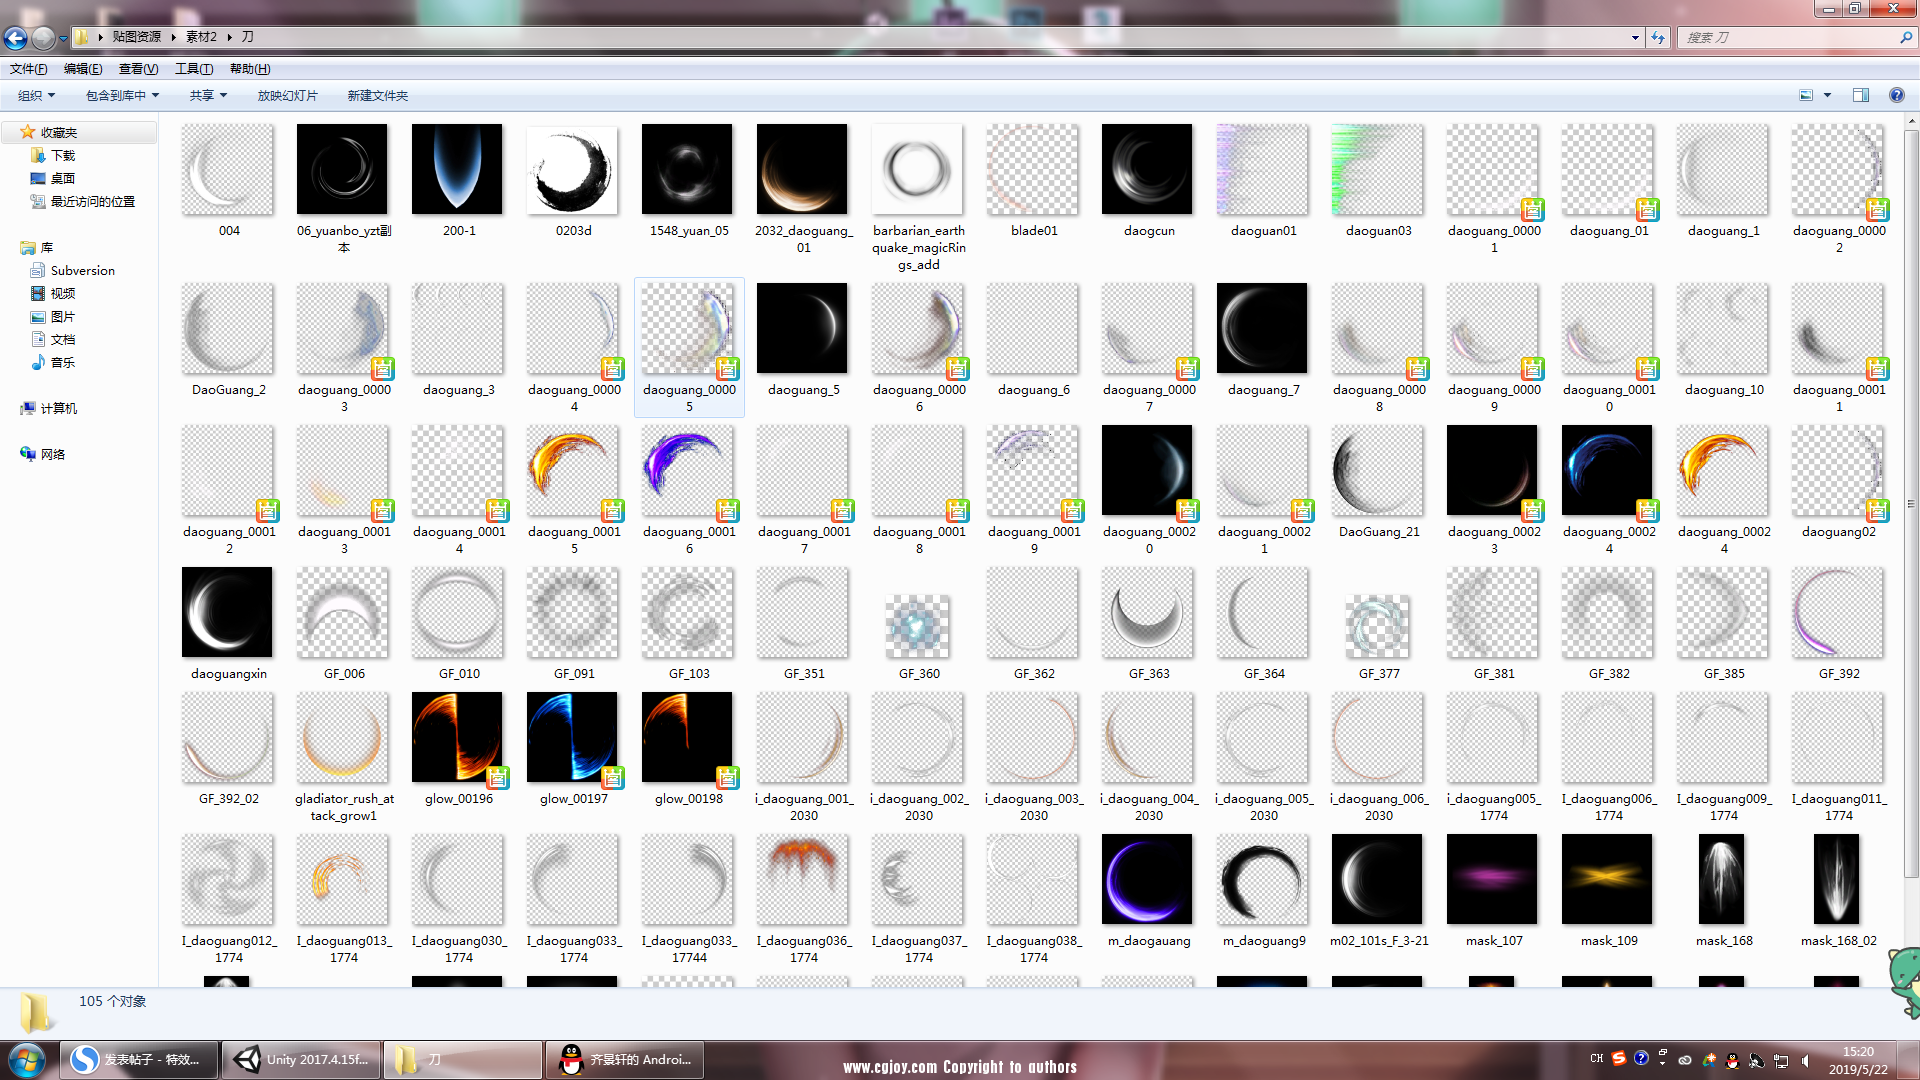This screenshot has height=1080, width=1920.
Task: Select the 0203d ink circle thumbnail
Action: (x=573, y=169)
